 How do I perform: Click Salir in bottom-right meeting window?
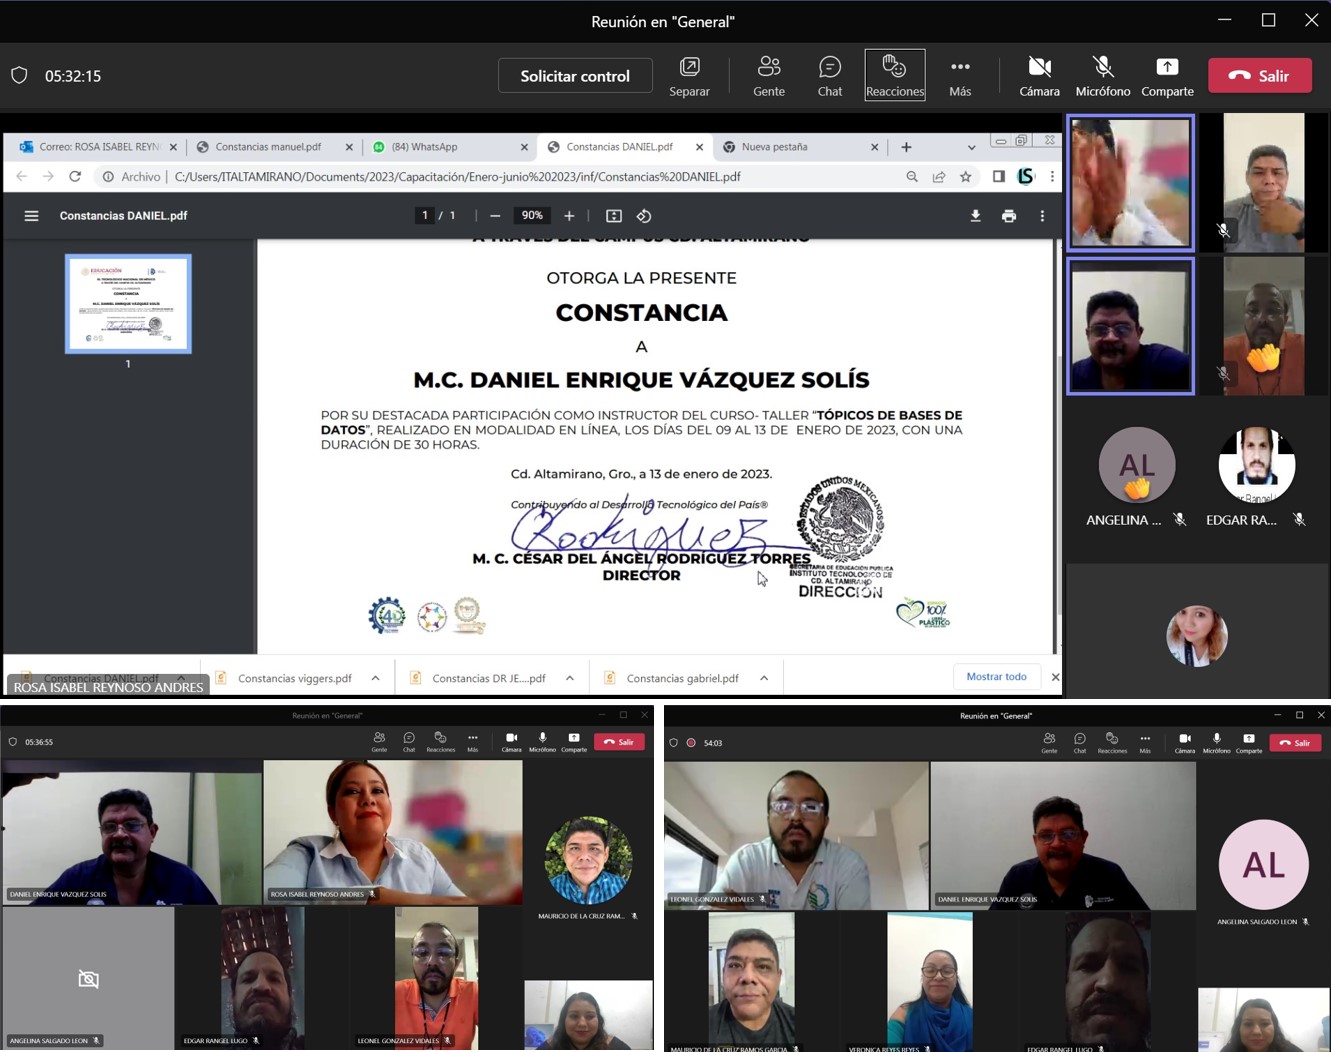click(1295, 743)
